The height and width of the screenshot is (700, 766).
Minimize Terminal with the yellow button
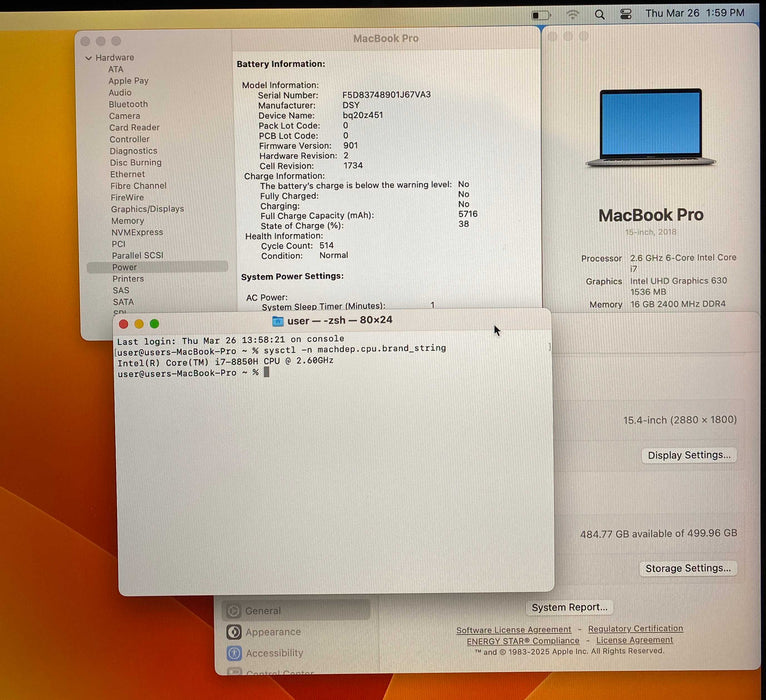click(x=139, y=324)
